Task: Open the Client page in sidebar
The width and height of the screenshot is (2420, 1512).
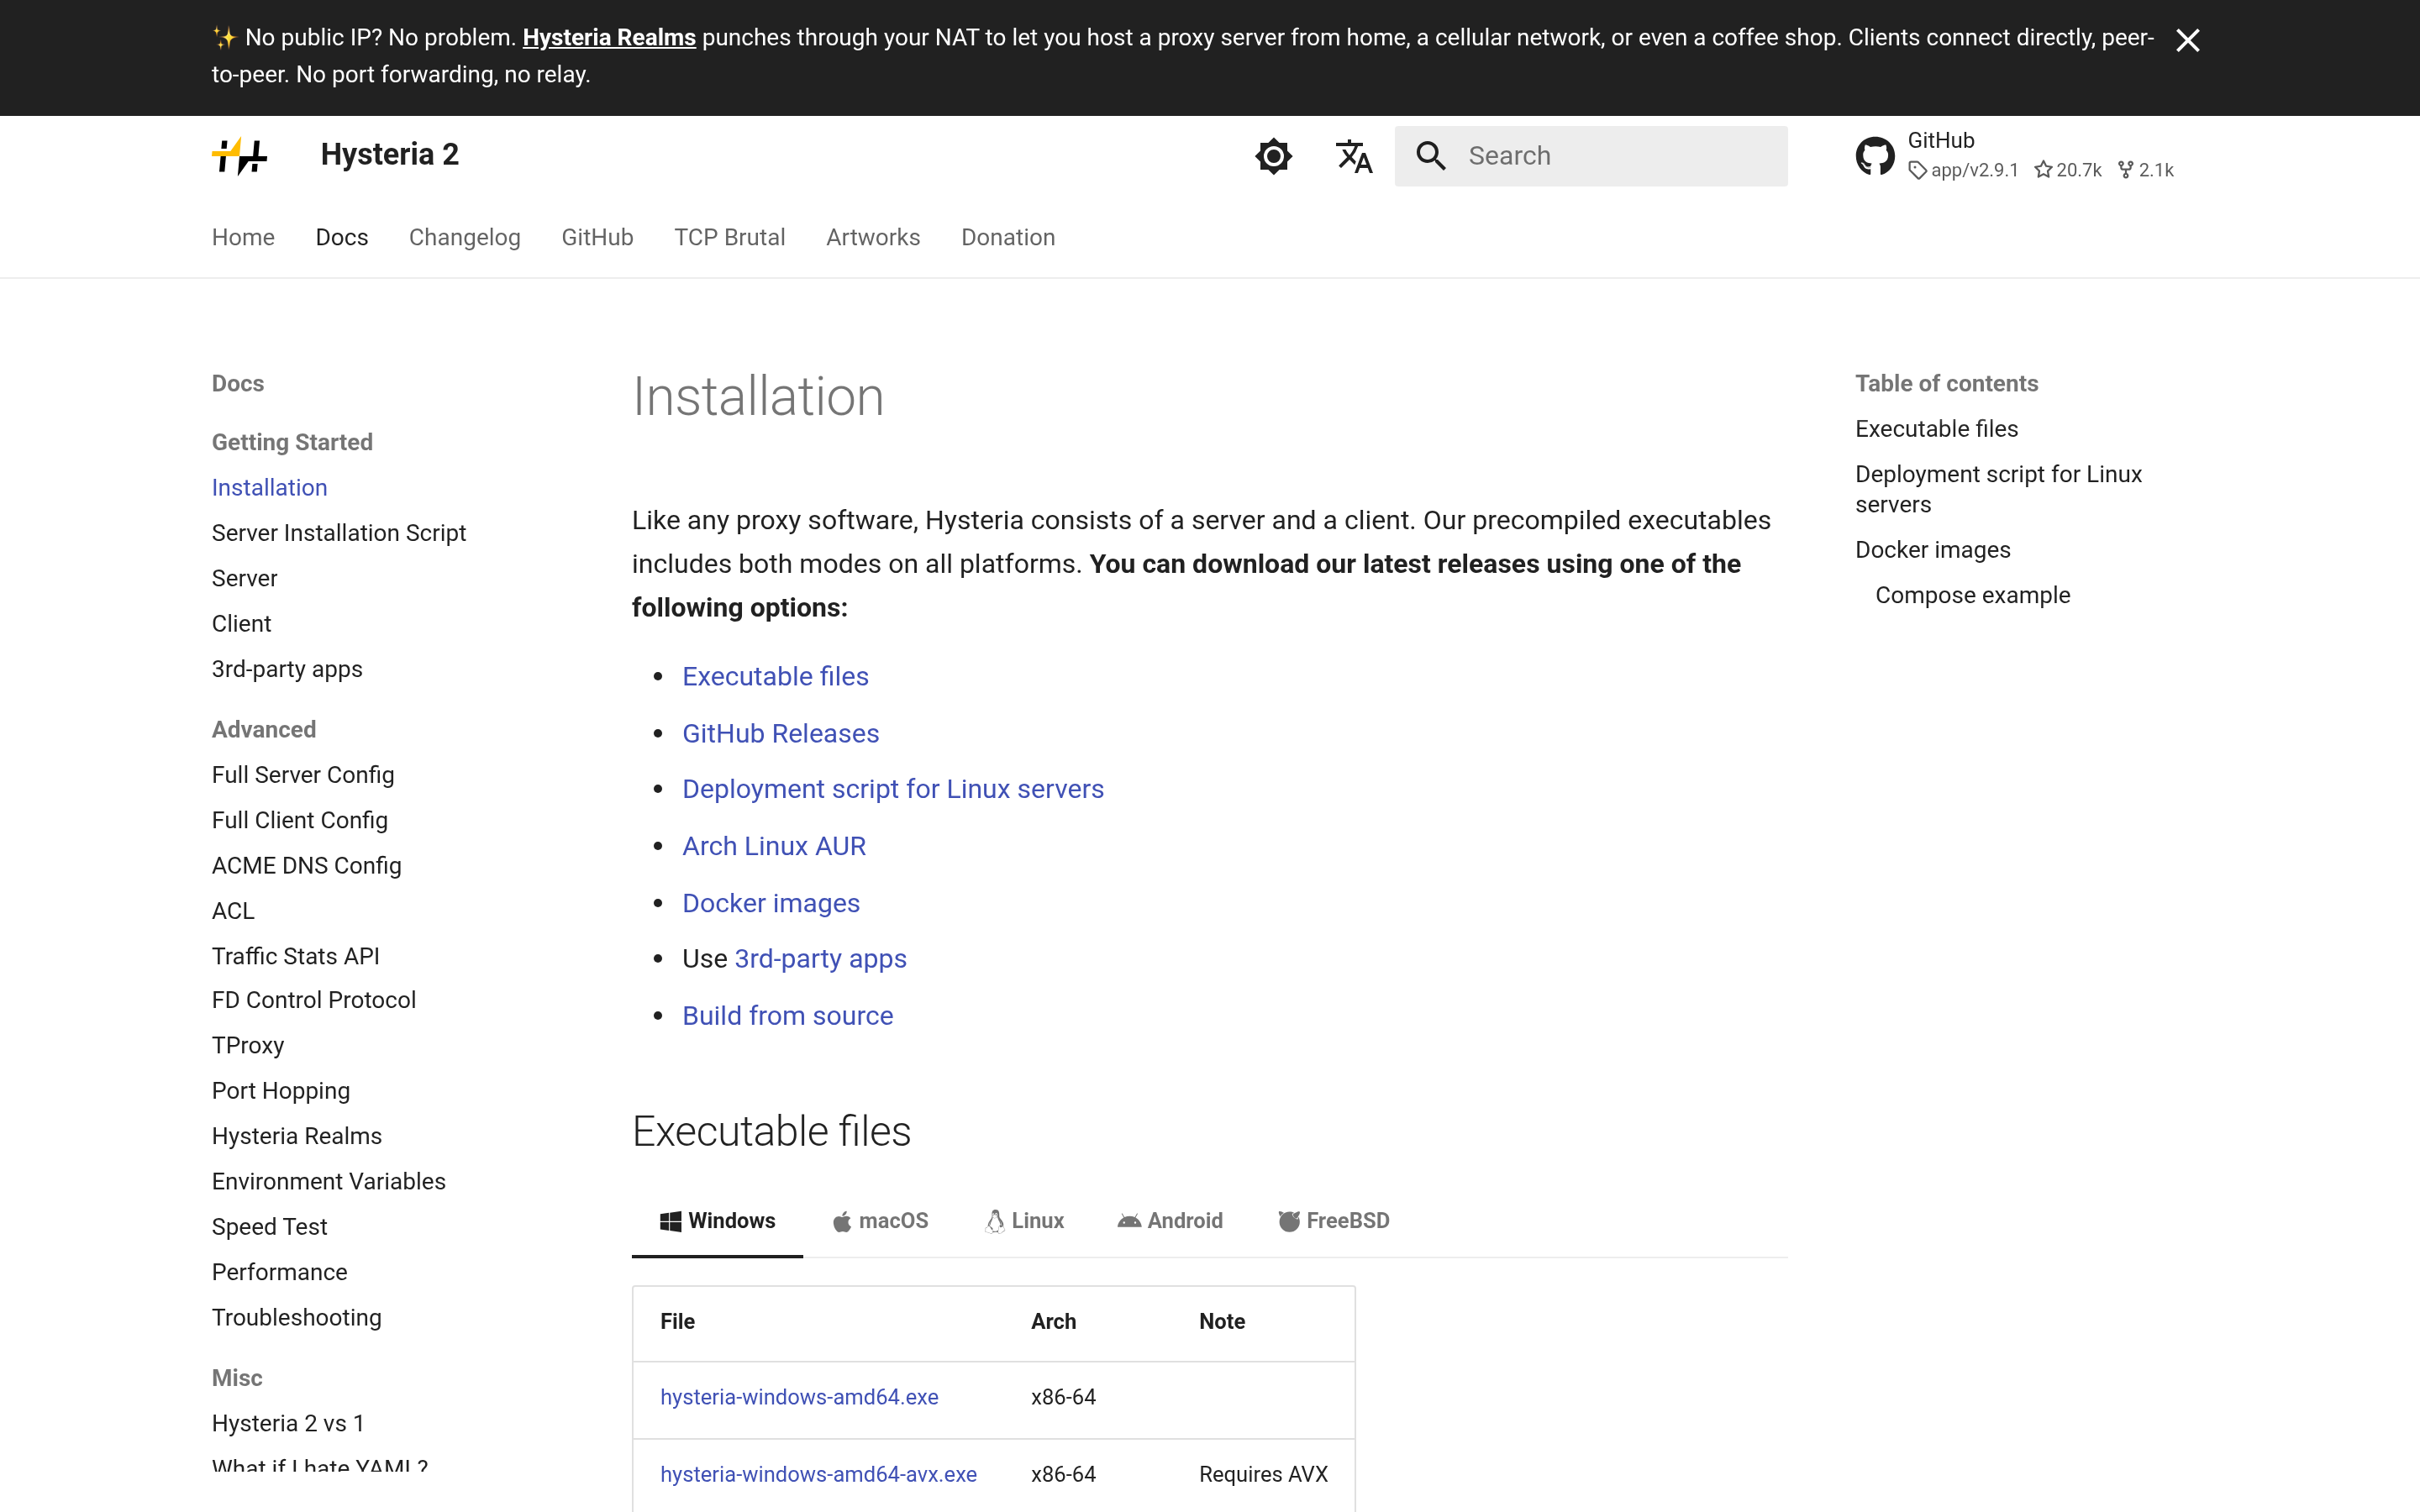Action: click(x=242, y=624)
